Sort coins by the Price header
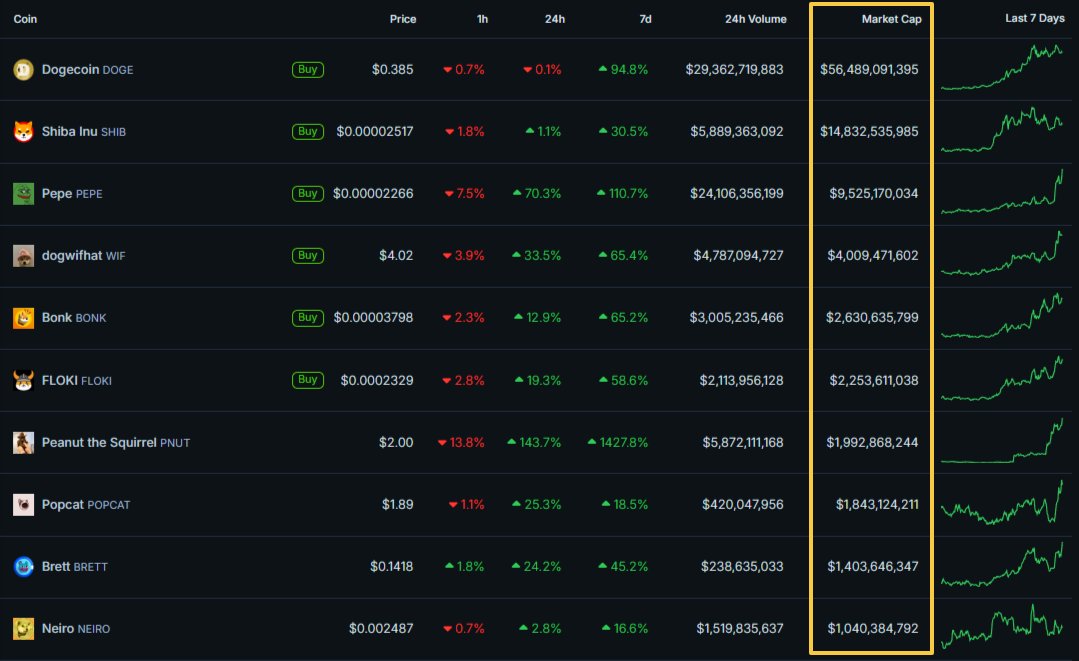 click(x=403, y=19)
